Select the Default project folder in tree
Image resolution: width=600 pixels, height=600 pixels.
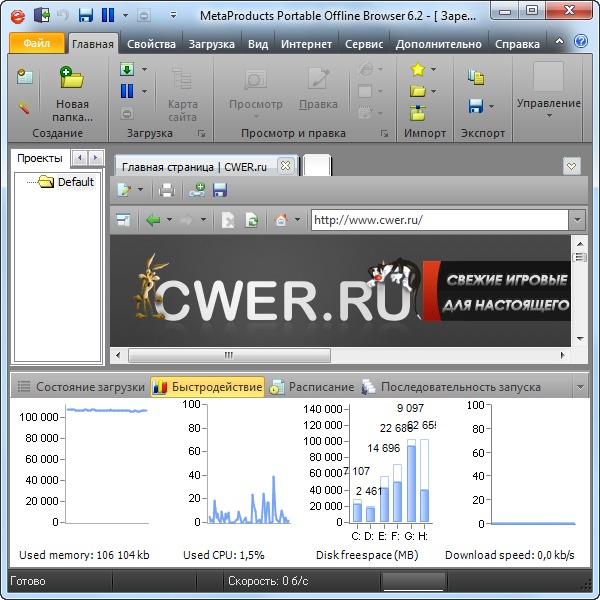(75, 182)
